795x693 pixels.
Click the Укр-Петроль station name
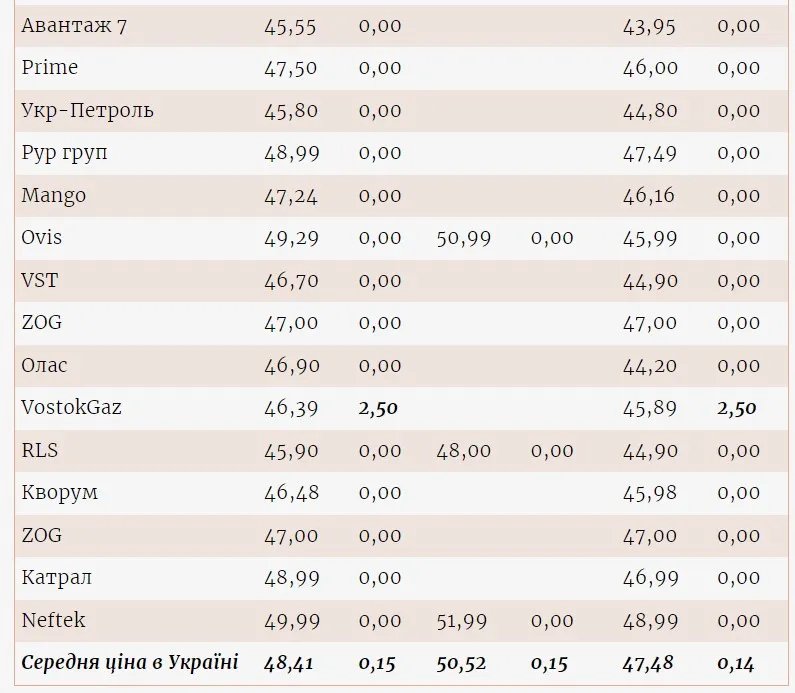87,110
